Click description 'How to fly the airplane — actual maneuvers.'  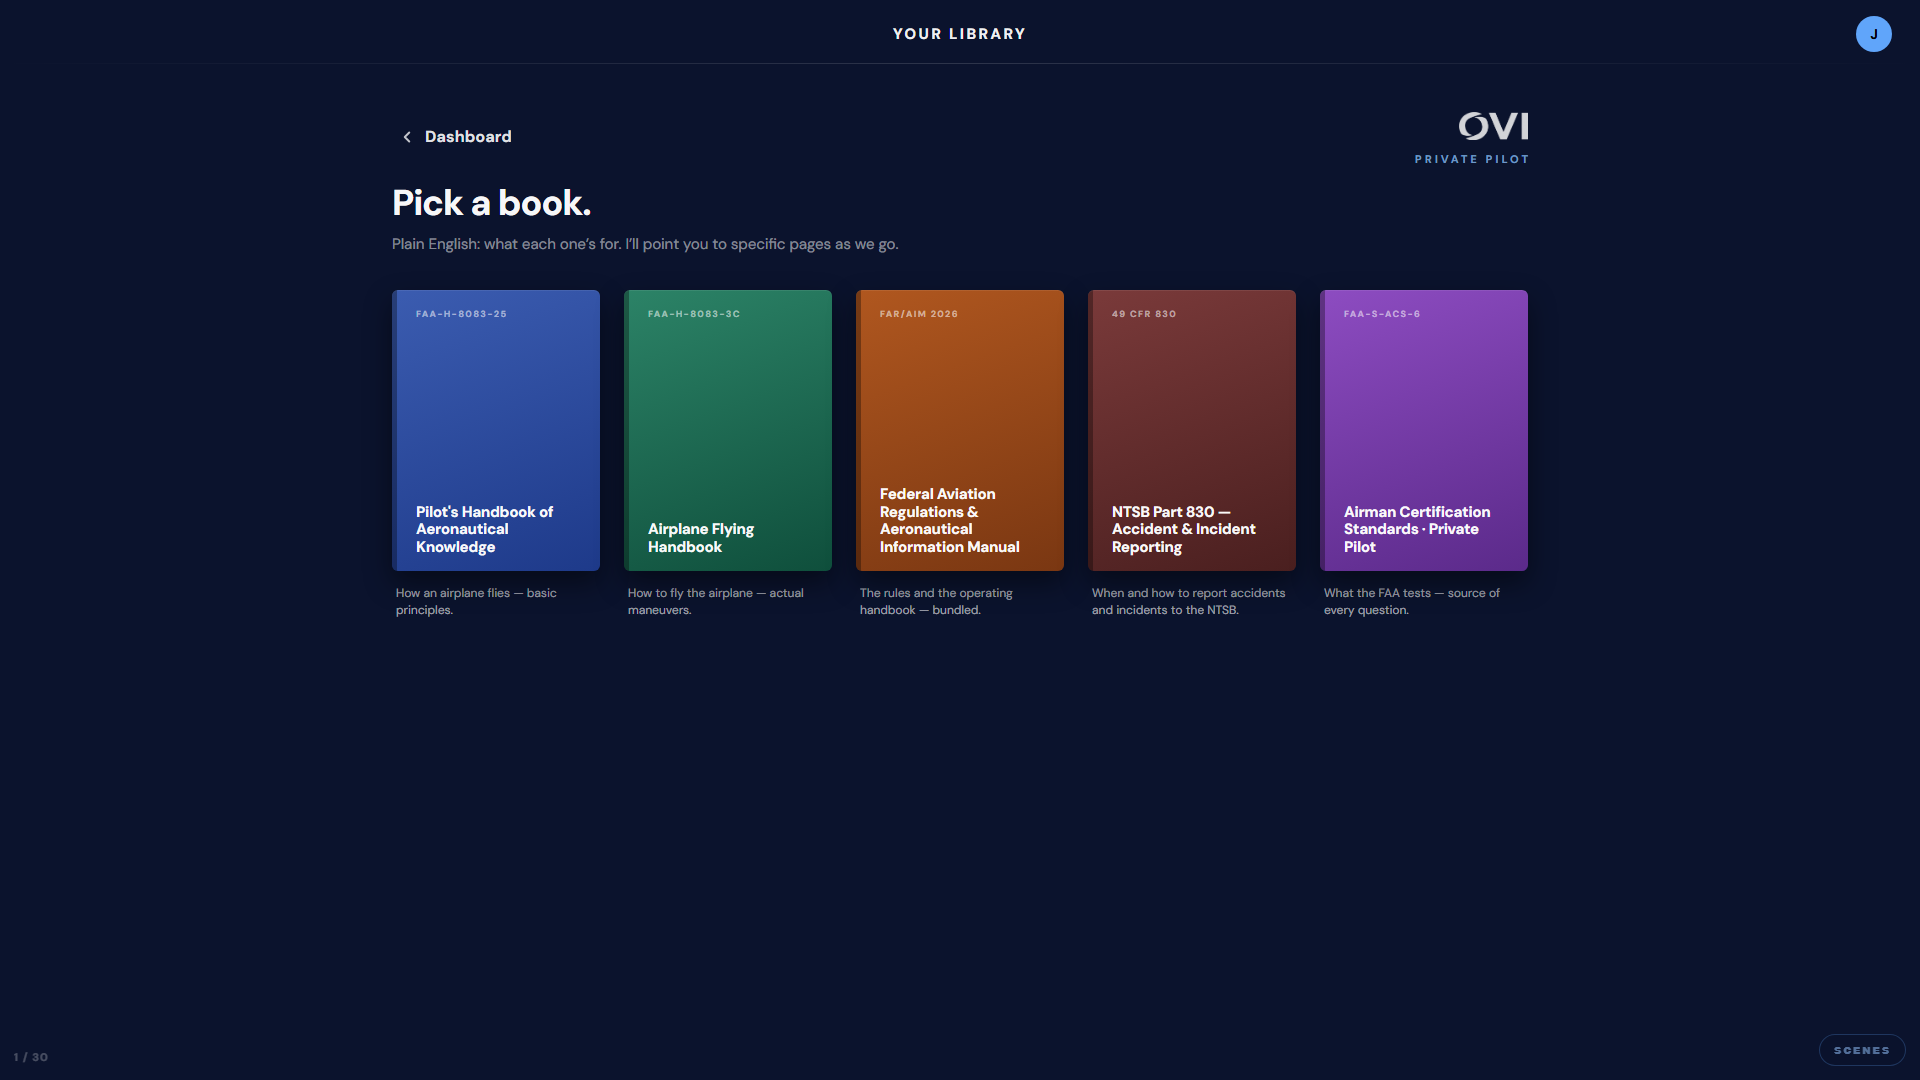[715, 601]
